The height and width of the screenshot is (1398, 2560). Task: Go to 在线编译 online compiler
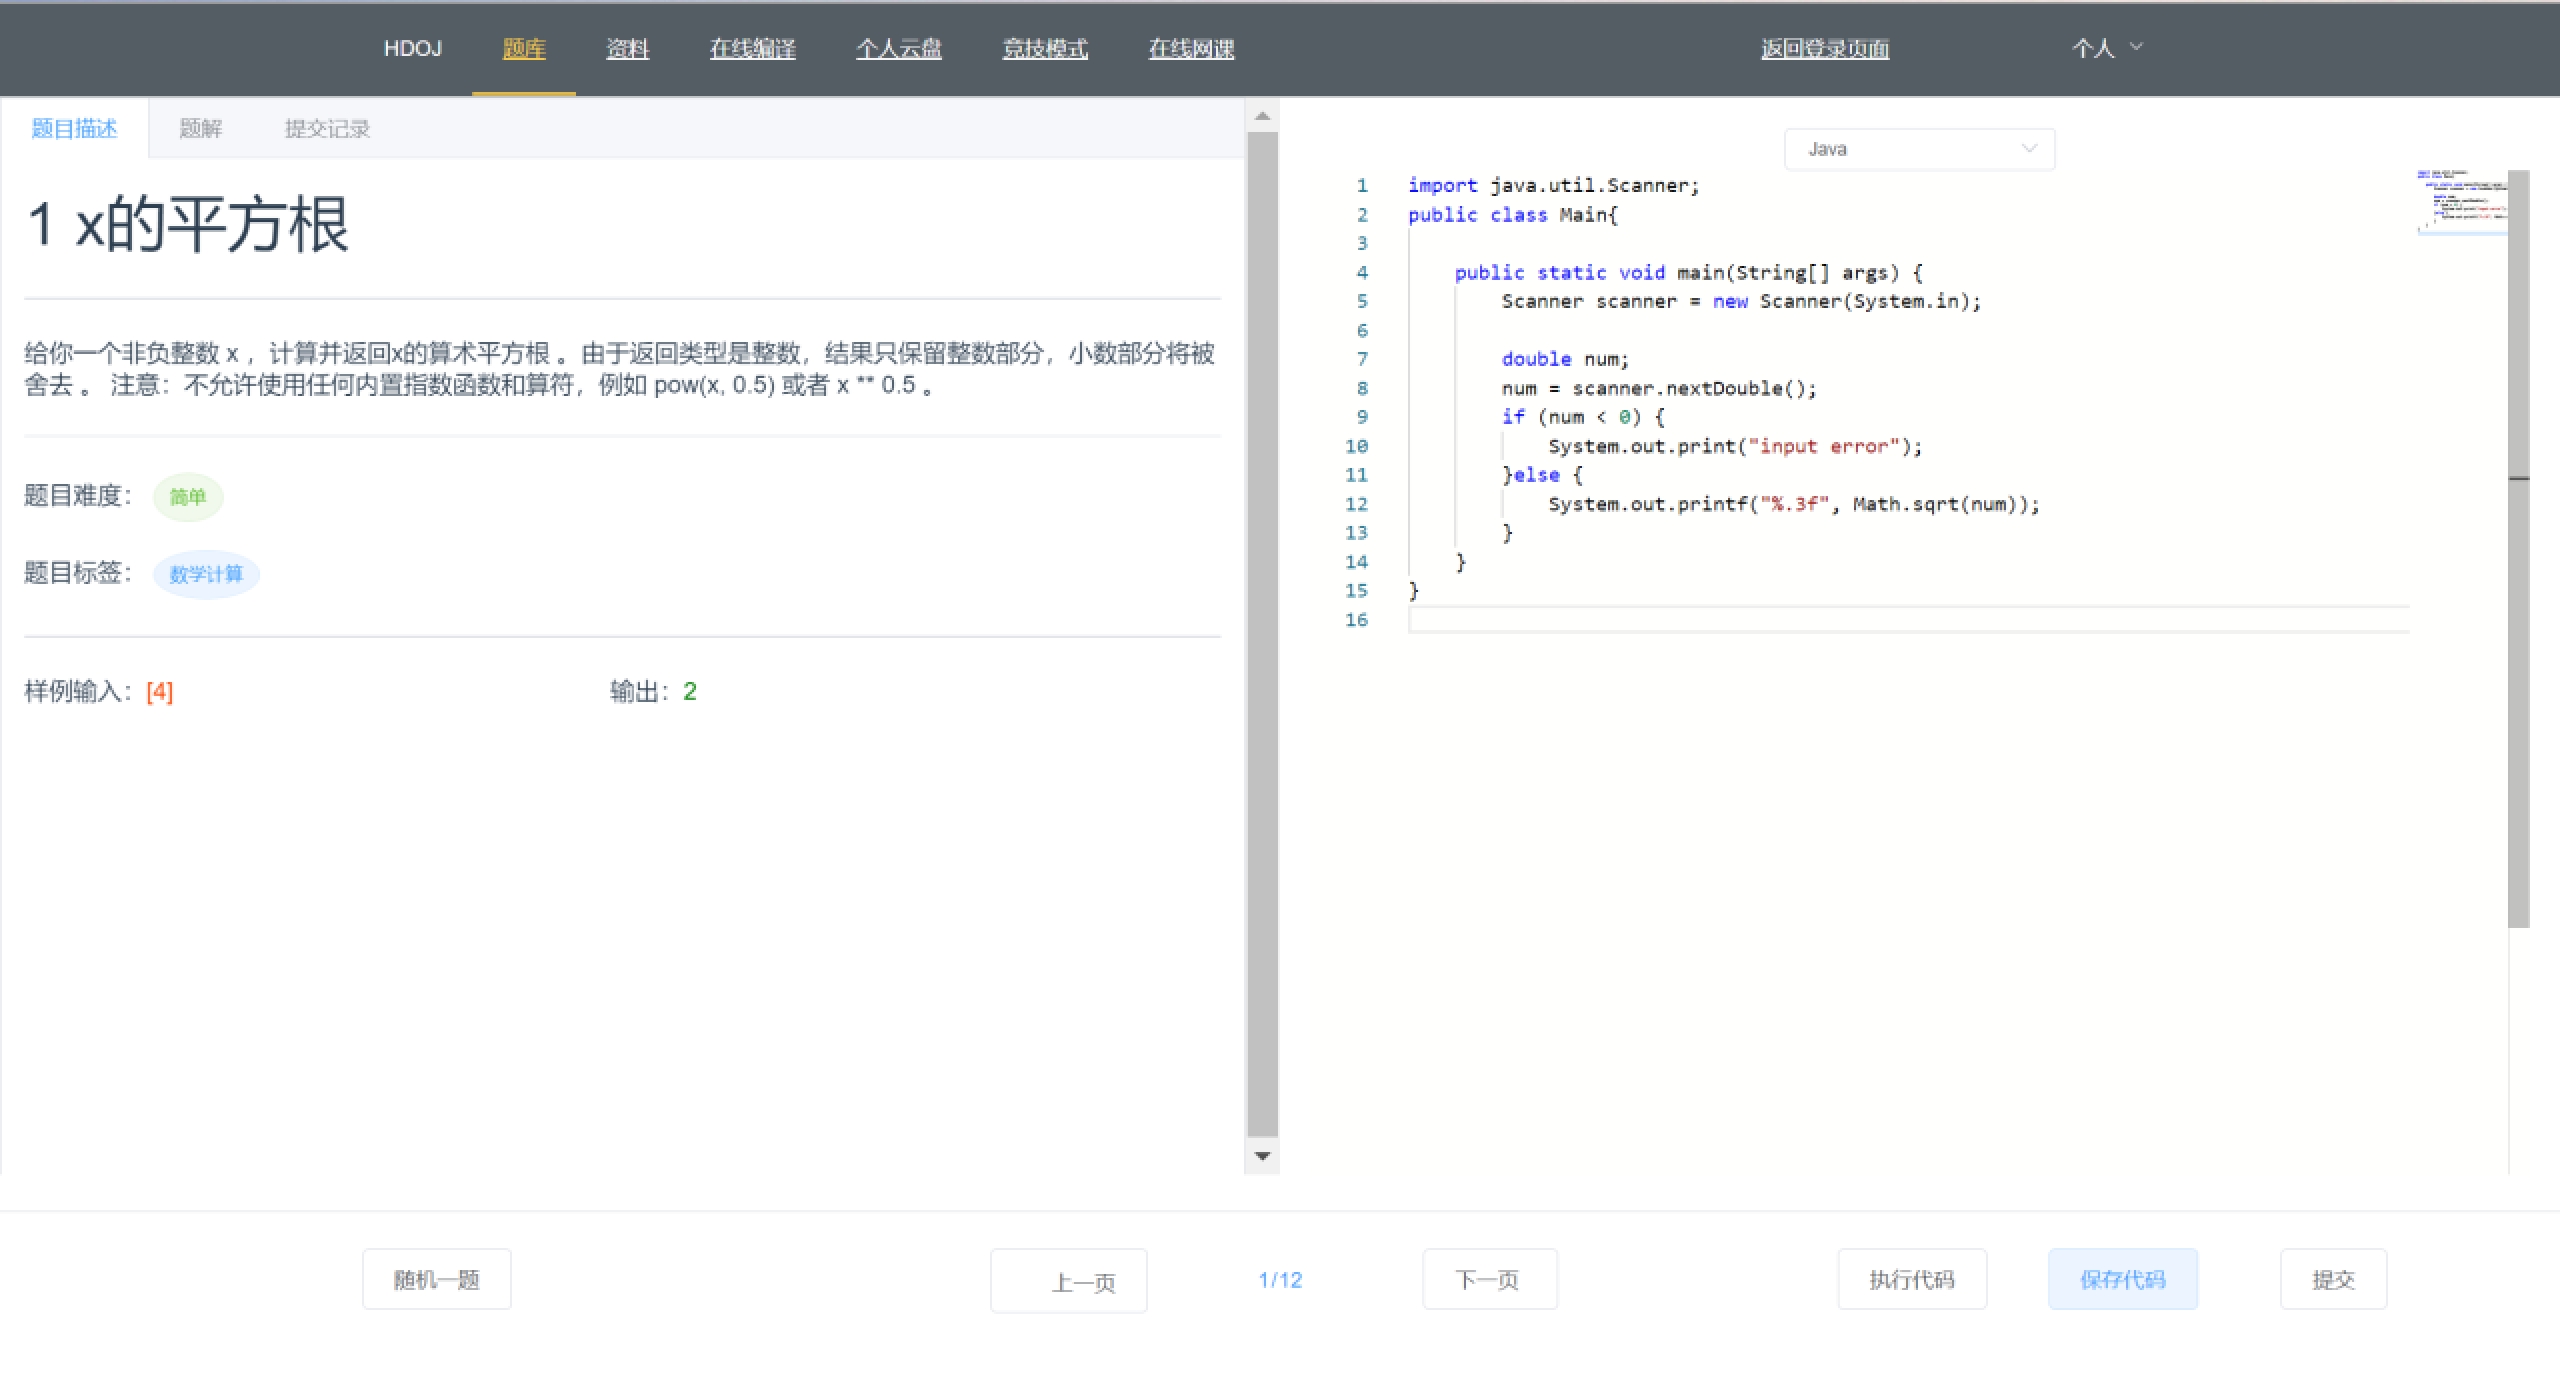[x=752, y=48]
